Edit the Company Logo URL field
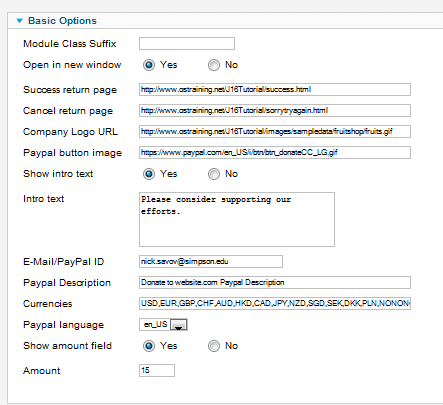 pyautogui.click(x=275, y=132)
